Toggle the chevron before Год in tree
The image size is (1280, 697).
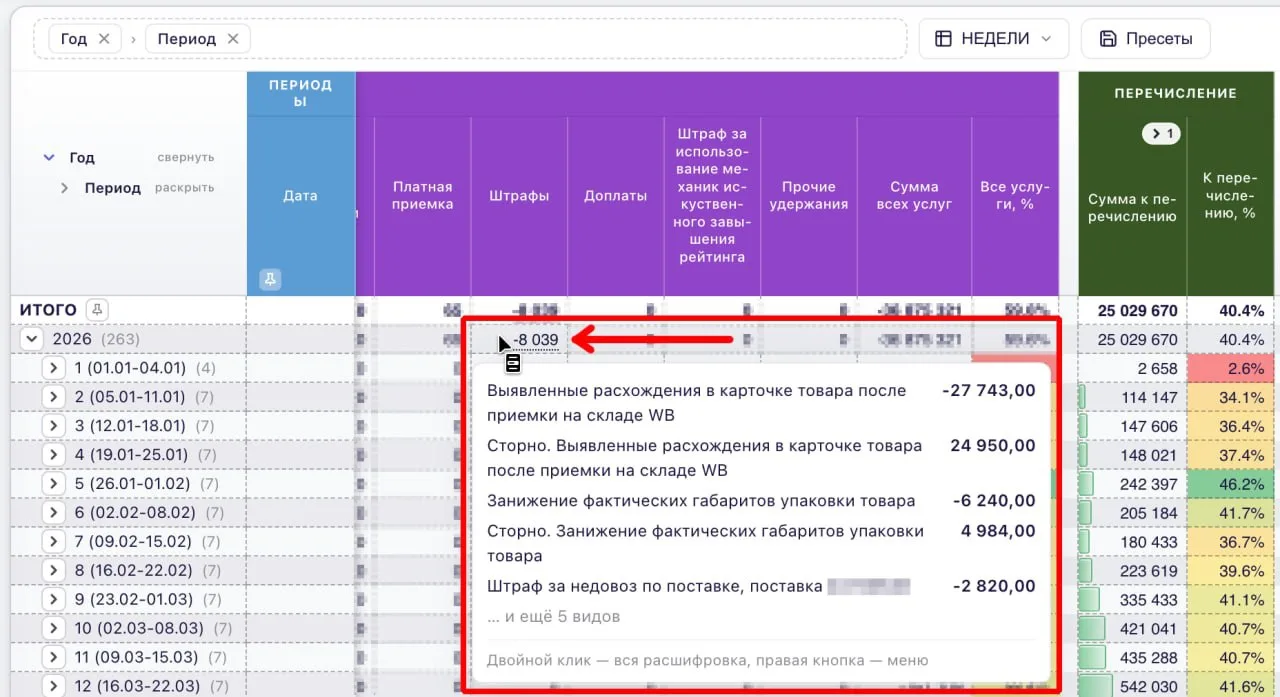48,158
